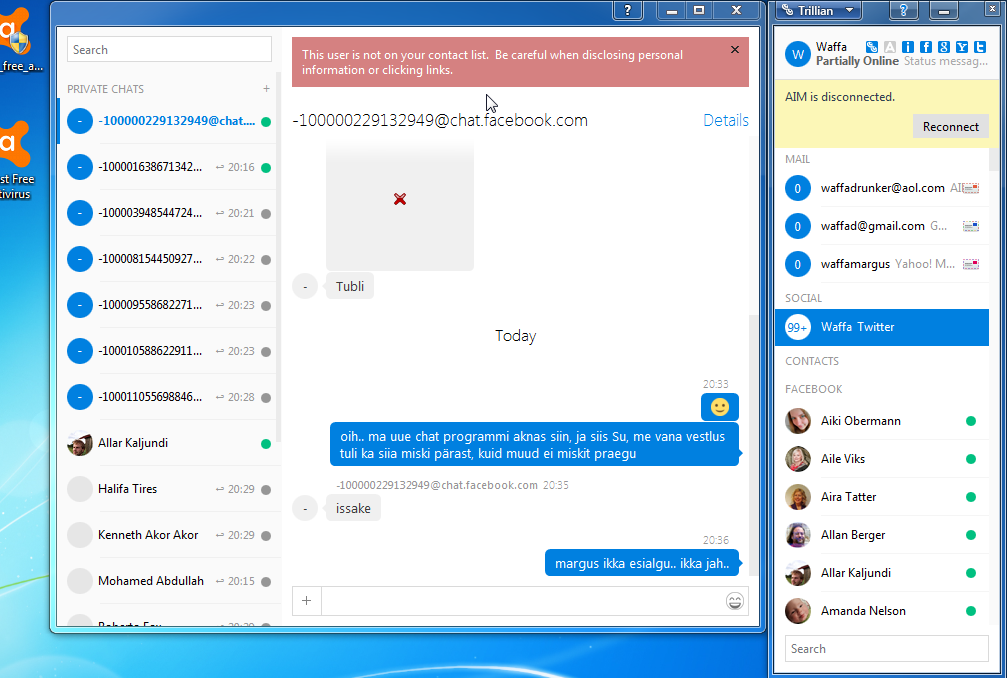Open the emoticon picker in the message box
The image size is (1007, 678).
[x=735, y=601]
